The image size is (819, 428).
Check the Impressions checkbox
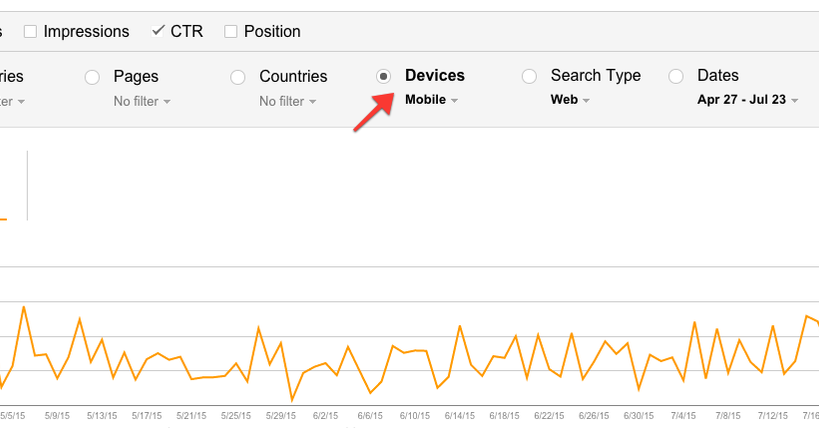[30, 32]
